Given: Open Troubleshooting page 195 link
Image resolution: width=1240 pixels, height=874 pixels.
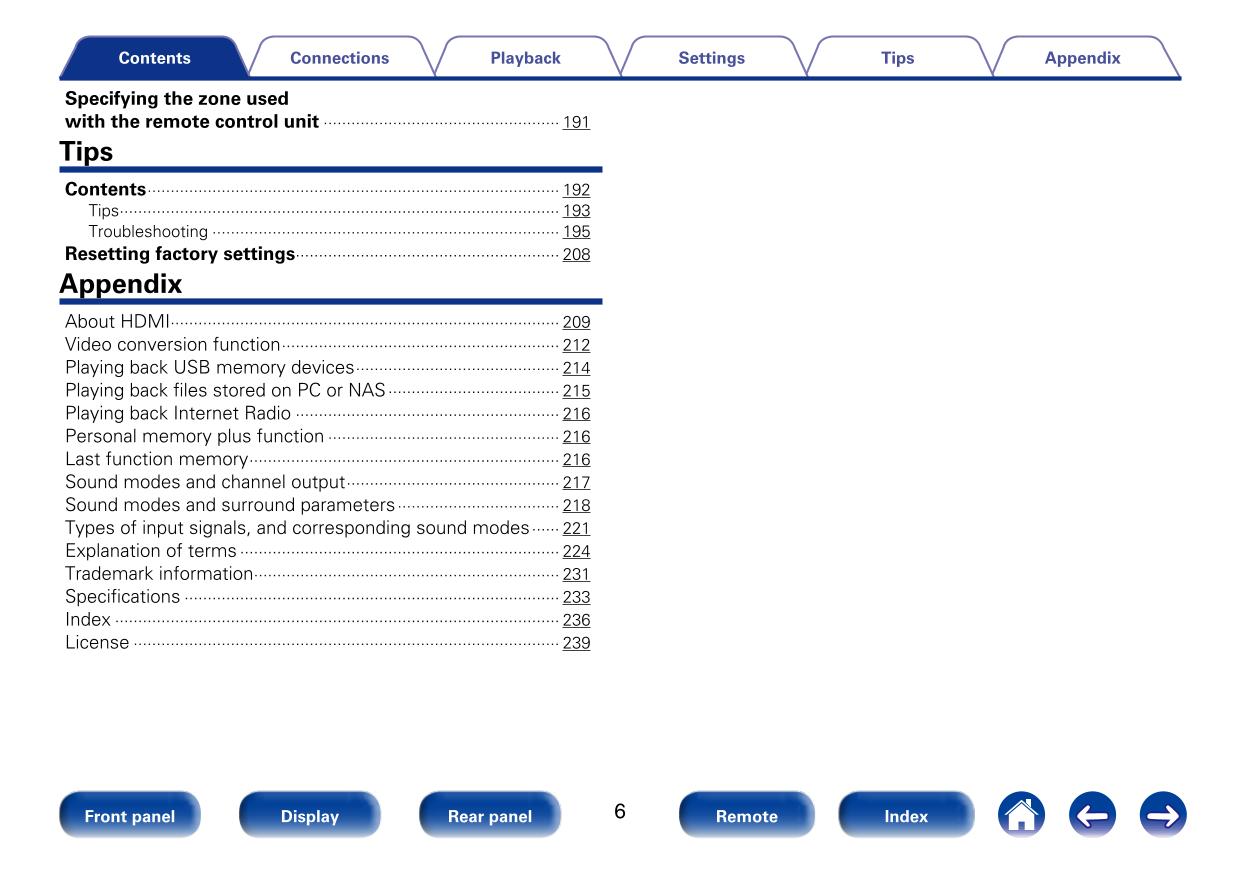Looking at the screenshot, I should 576,232.
